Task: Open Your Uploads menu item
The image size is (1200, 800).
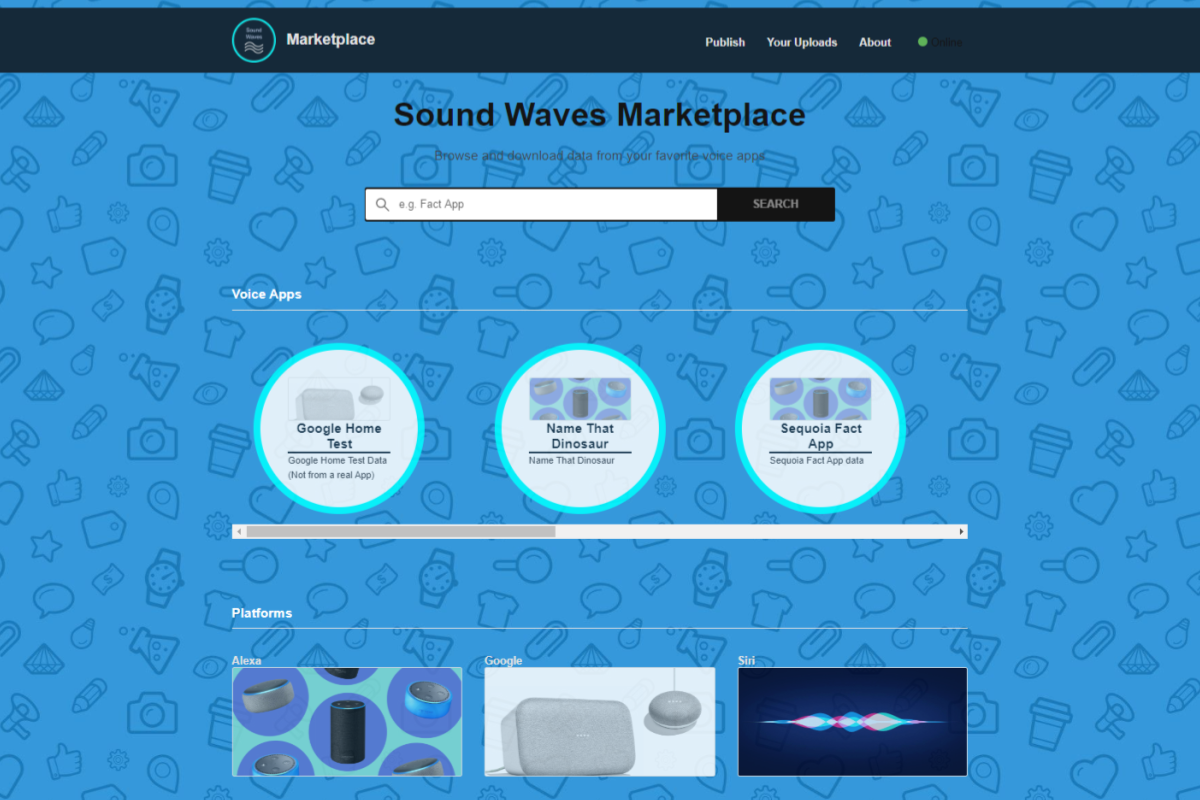Action: click(x=802, y=42)
